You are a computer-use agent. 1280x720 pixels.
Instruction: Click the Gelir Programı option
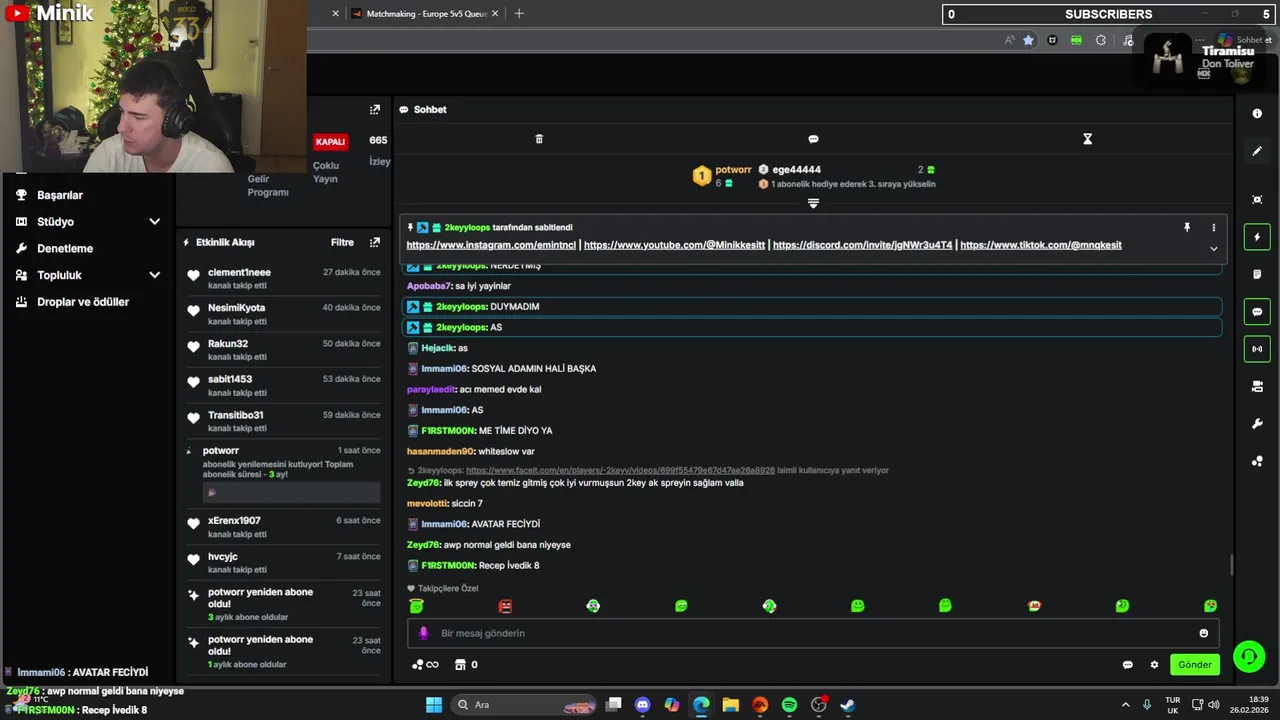click(x=268, y=185)
